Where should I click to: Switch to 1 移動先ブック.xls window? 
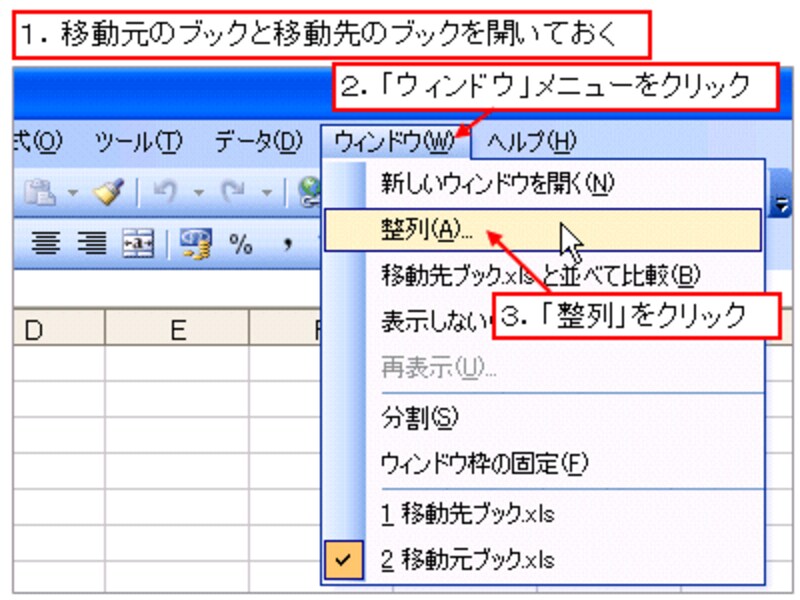point(543,513)
